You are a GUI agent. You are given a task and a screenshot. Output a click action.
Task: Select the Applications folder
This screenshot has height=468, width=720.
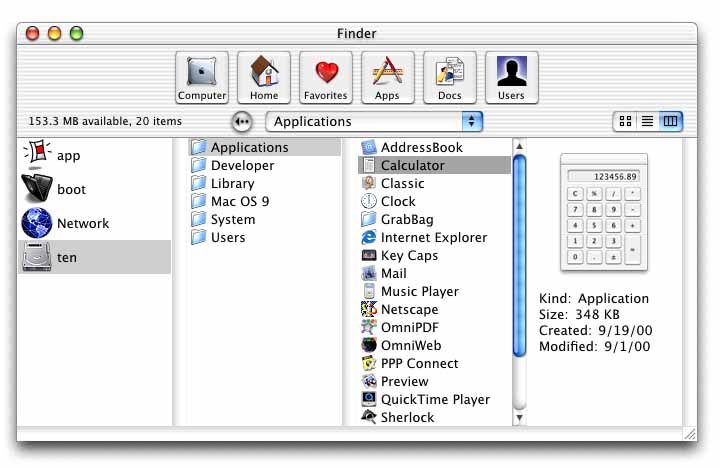tap(265, 147)
